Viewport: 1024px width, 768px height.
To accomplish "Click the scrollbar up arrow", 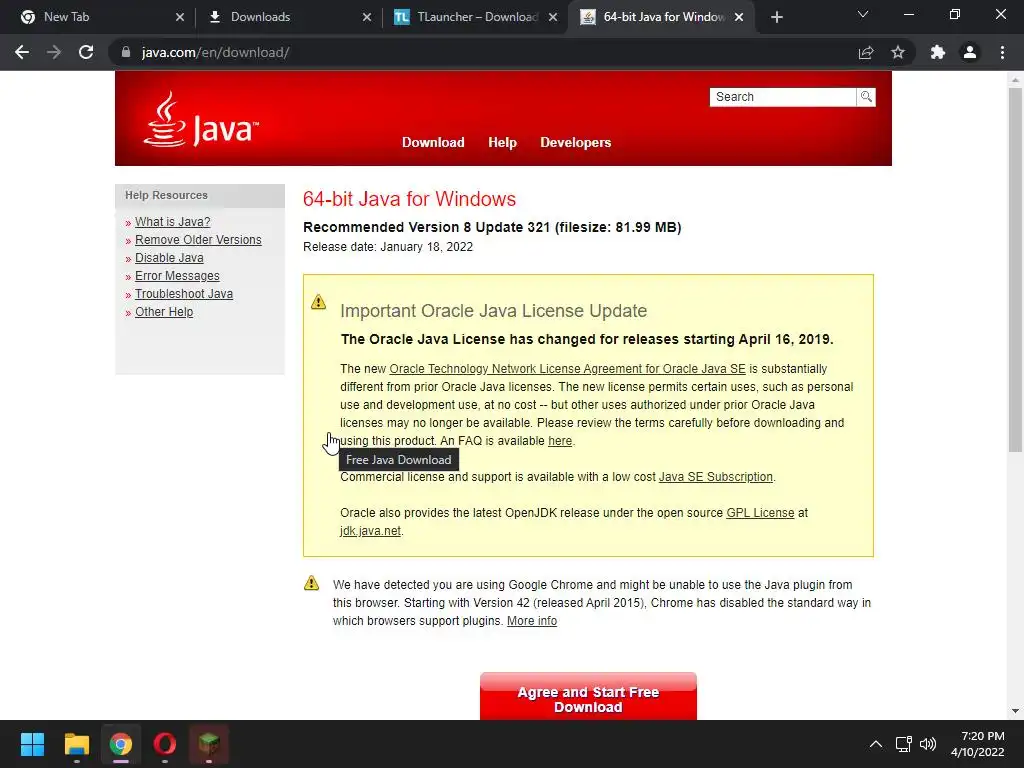I will (1015, 80).
